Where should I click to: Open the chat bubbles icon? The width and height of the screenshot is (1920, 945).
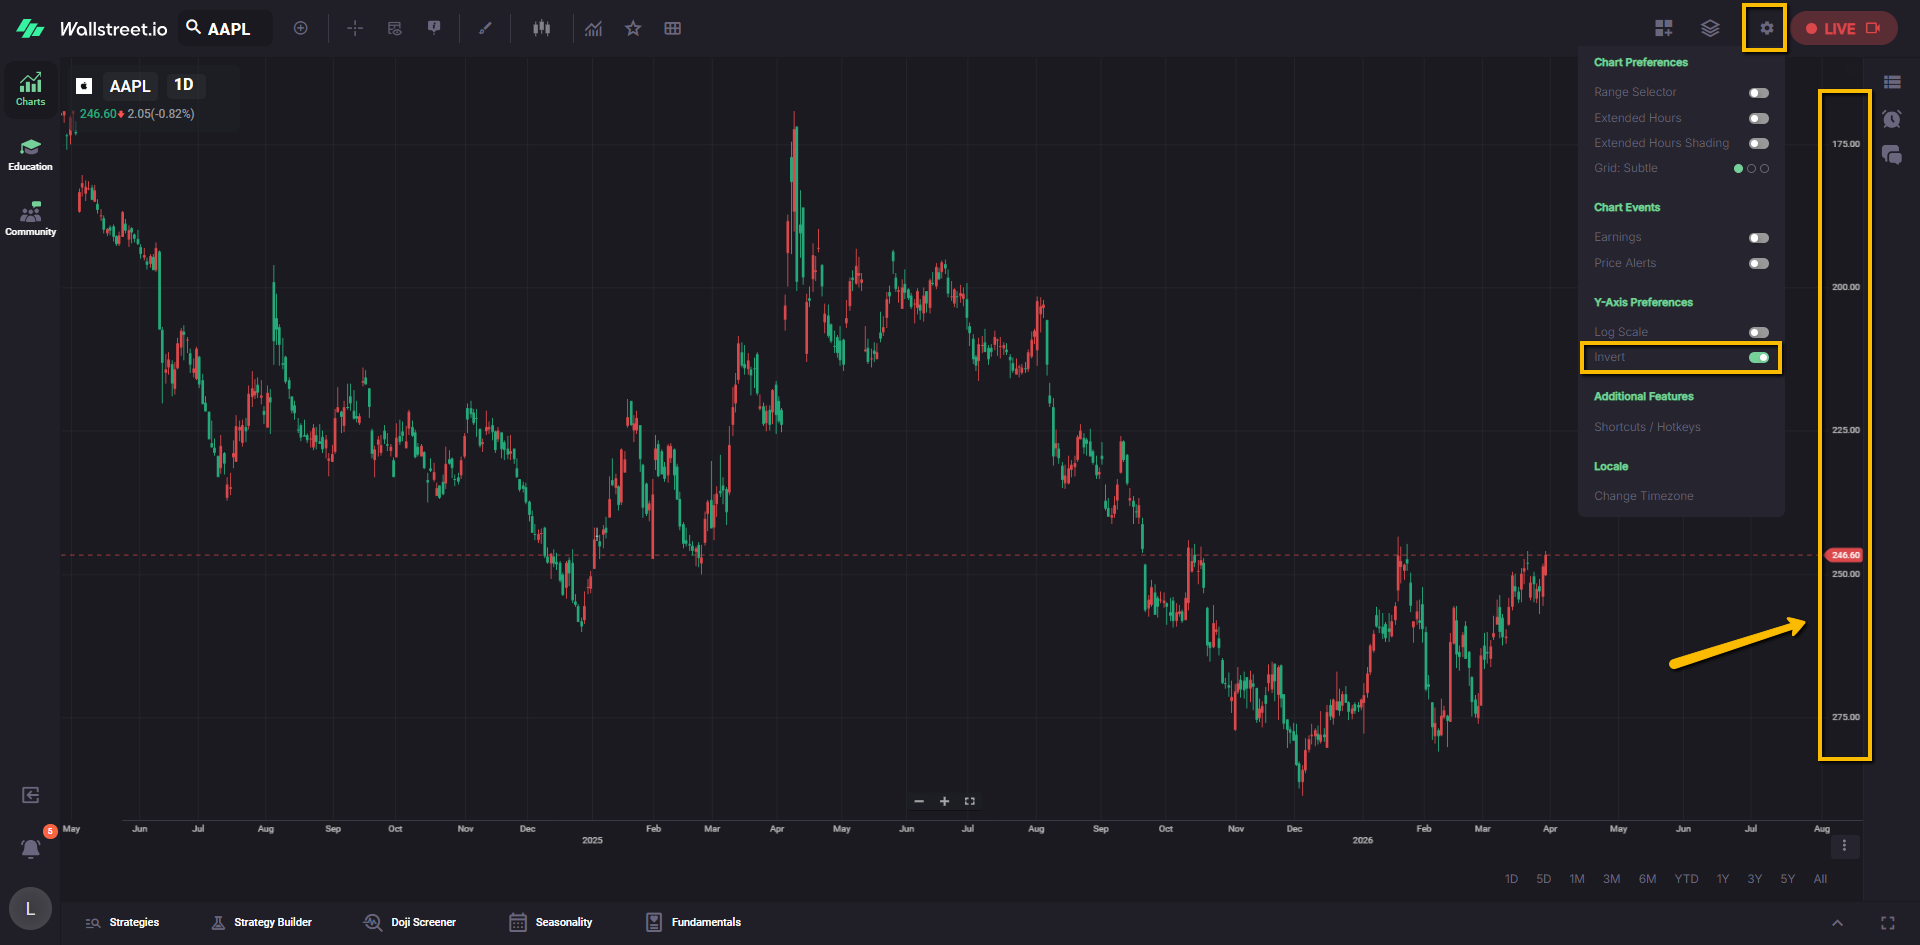click(1891, 155)
